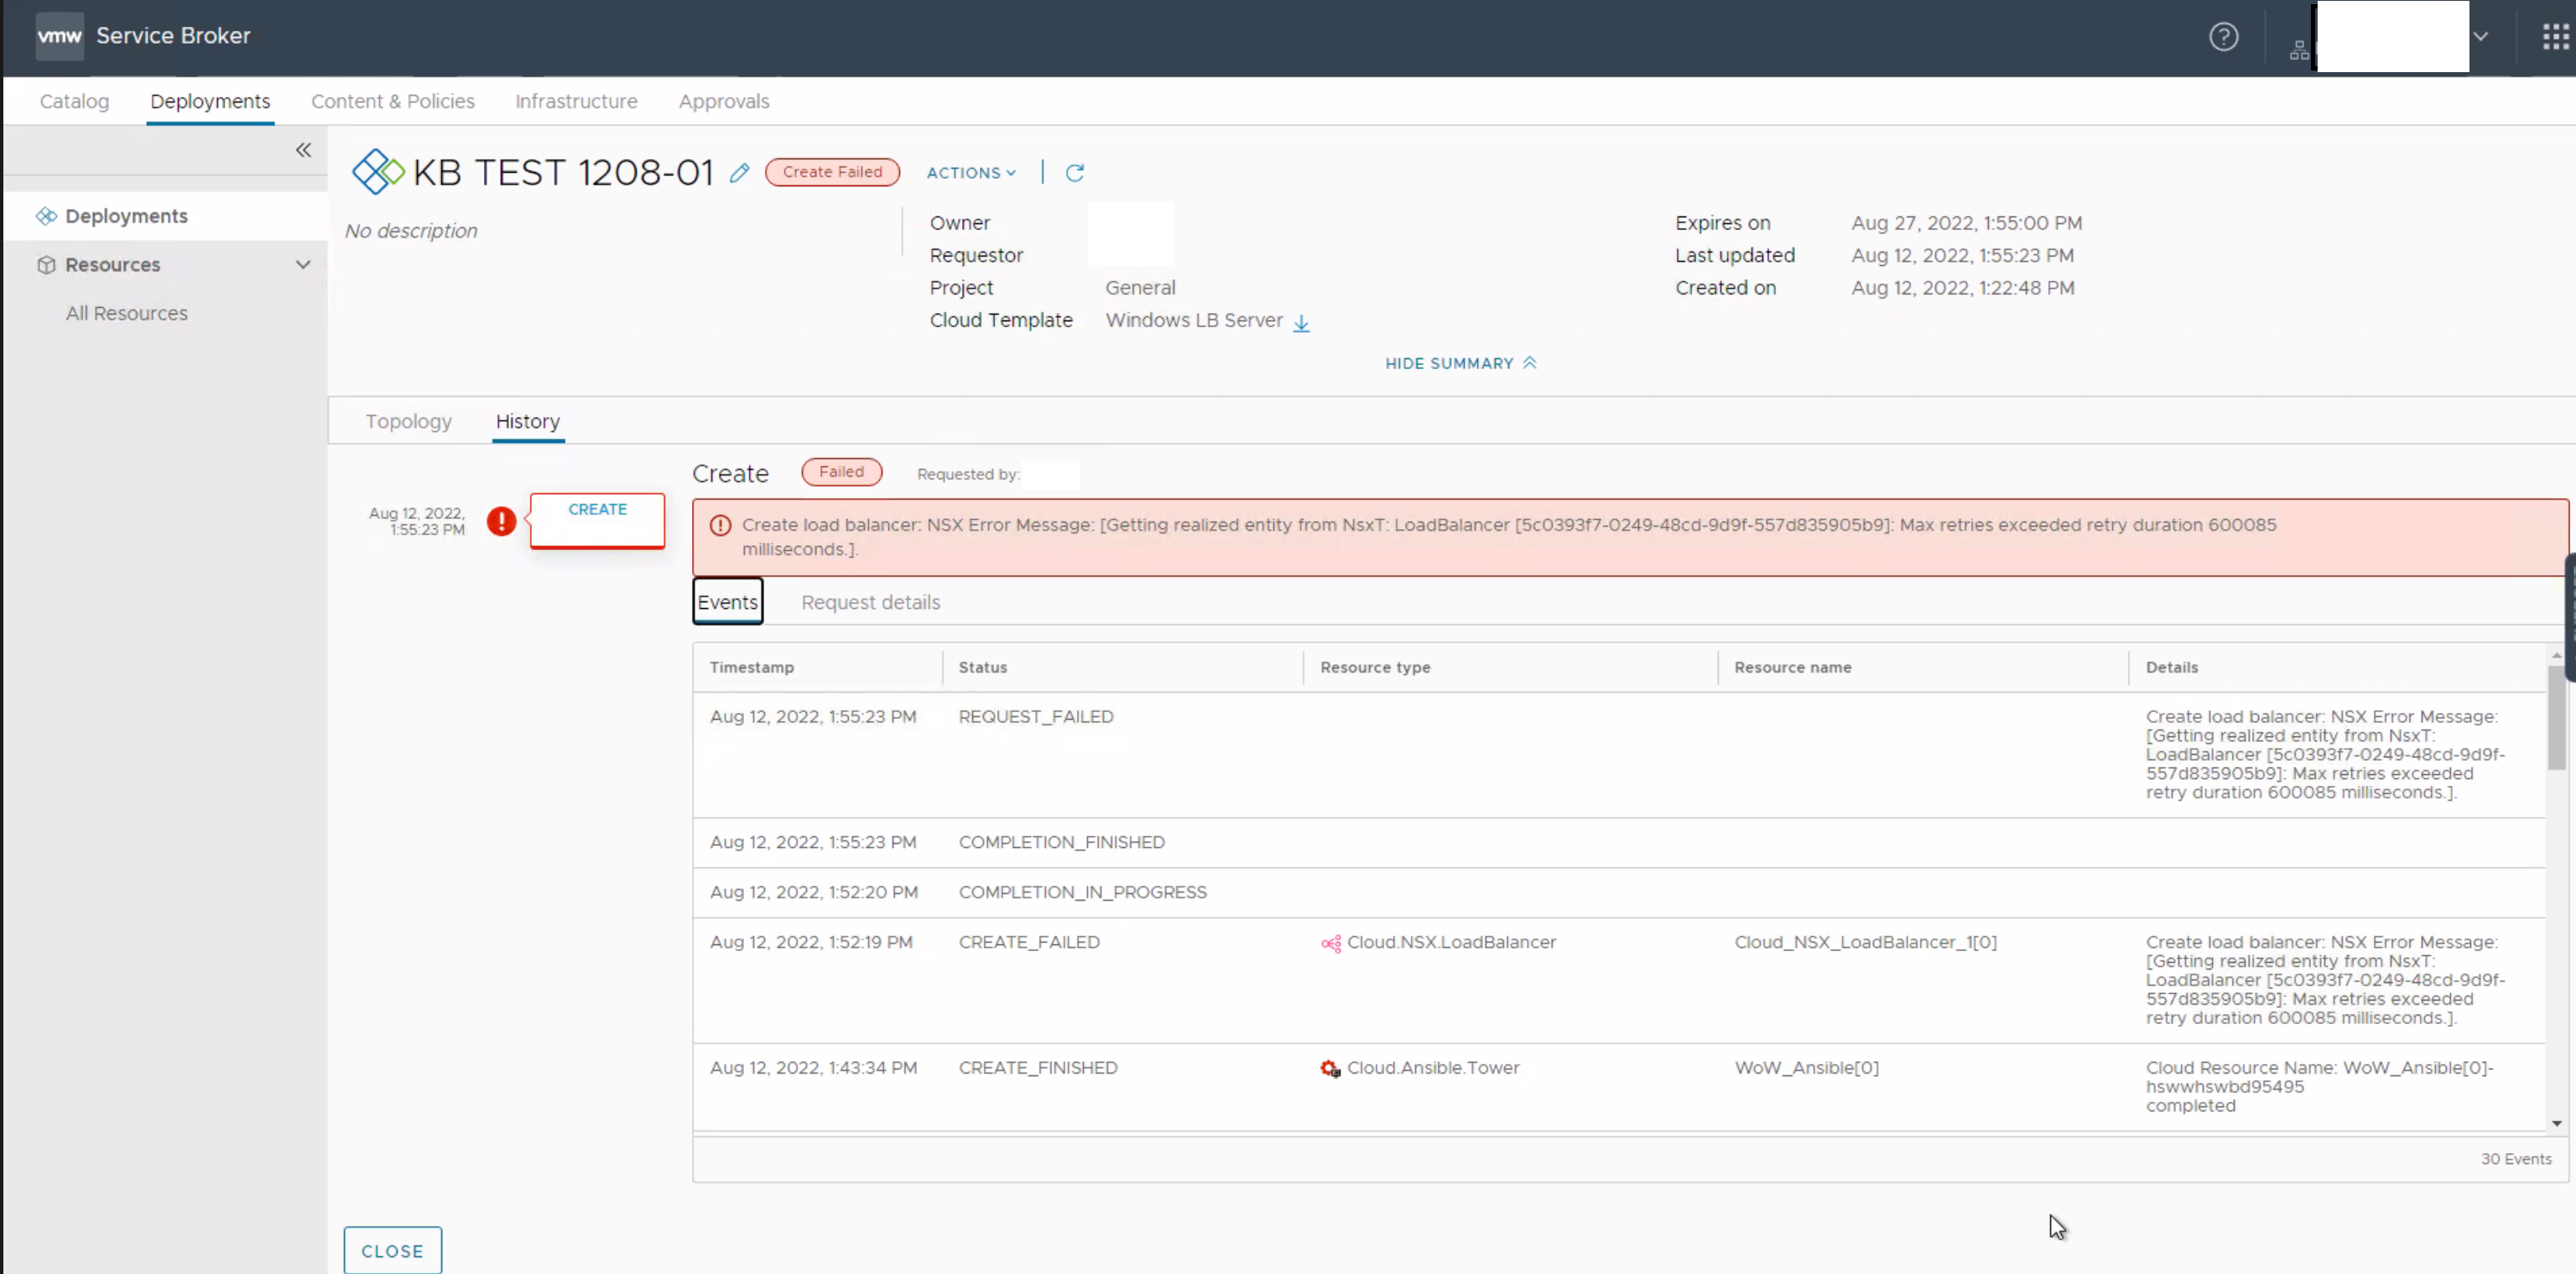This screenshot has width=2576, height=1274.
Task: Select All Resources in the sidebar
Action: click(x=126, y=313)
